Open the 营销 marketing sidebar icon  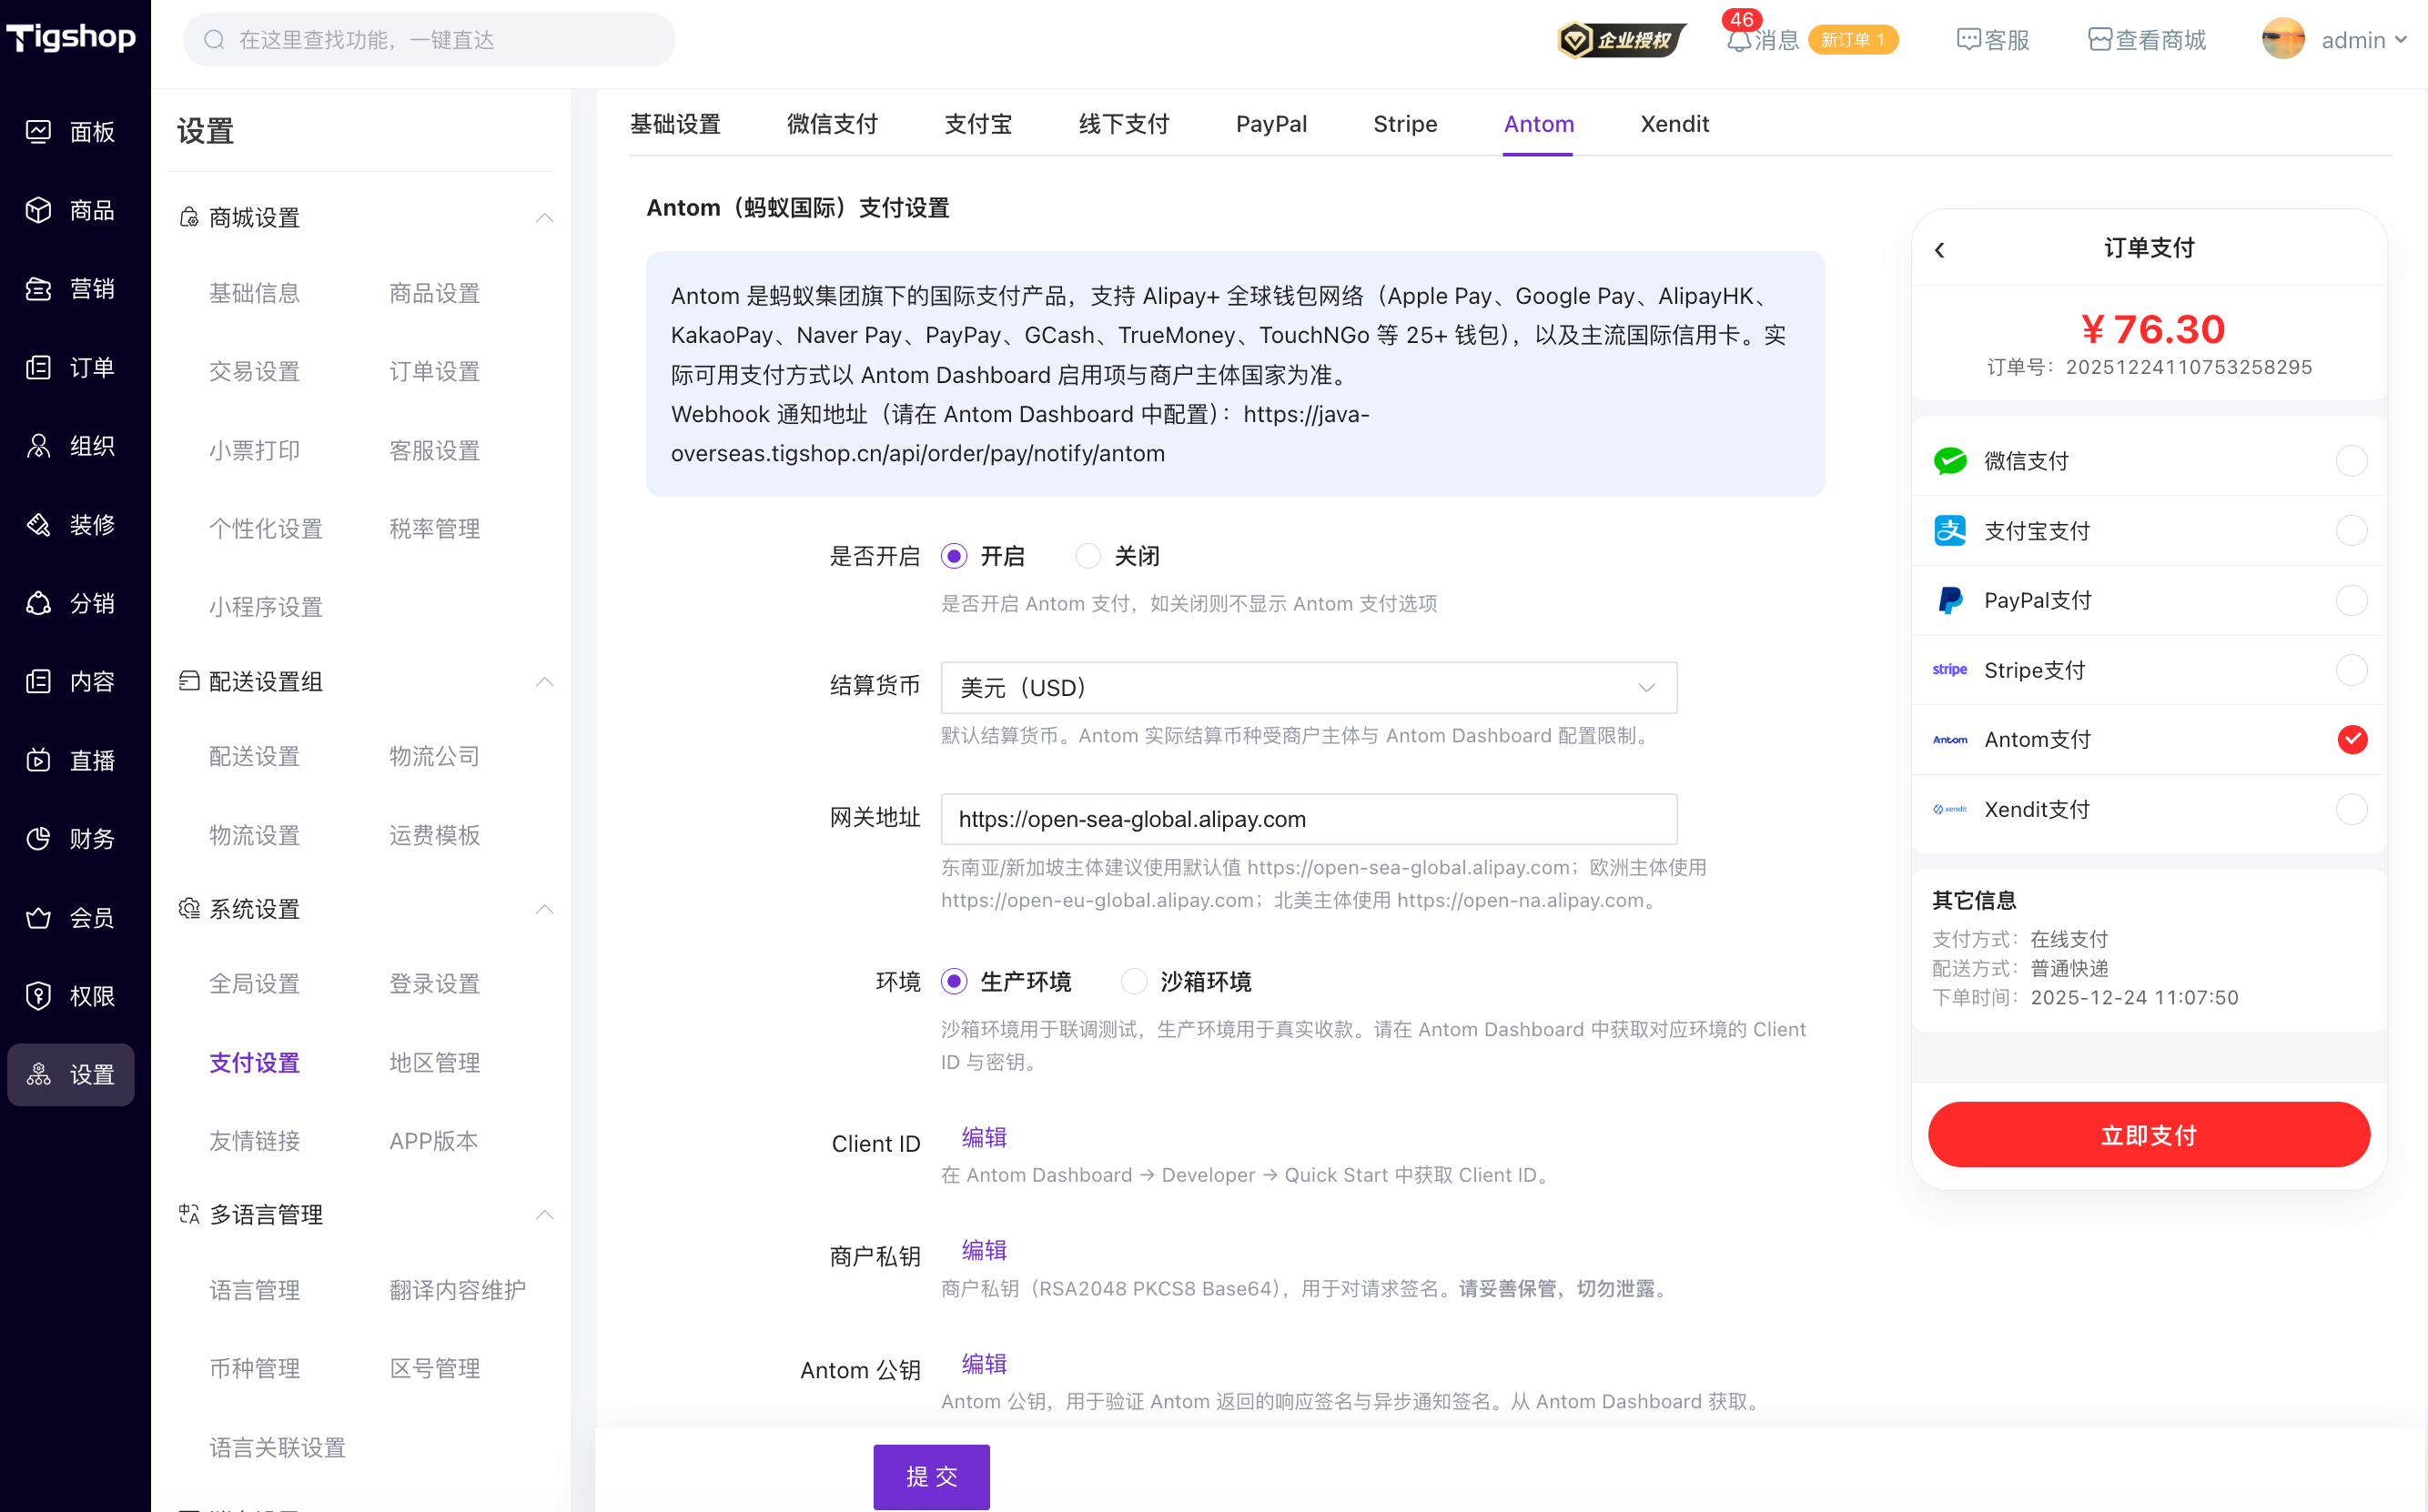click(x=38, y=289)
